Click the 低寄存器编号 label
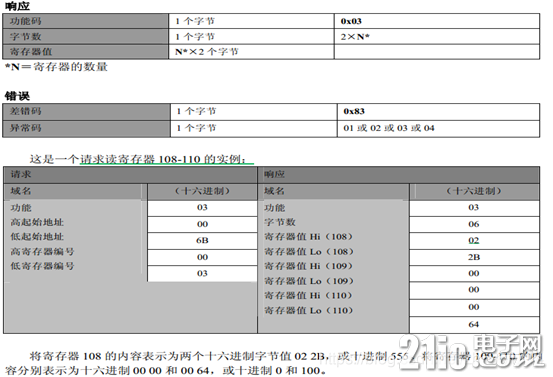Image resolution: width=553 pixels, height=377 pixels. 42,266
